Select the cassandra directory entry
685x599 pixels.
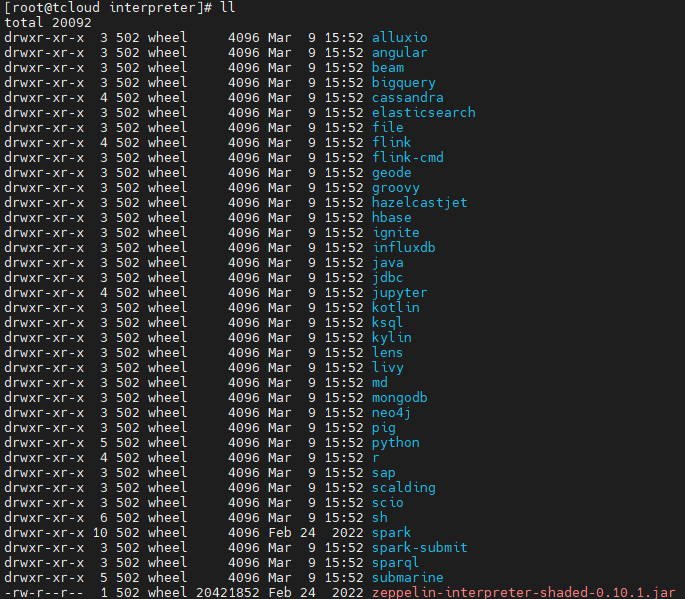(x=407, y=97)
